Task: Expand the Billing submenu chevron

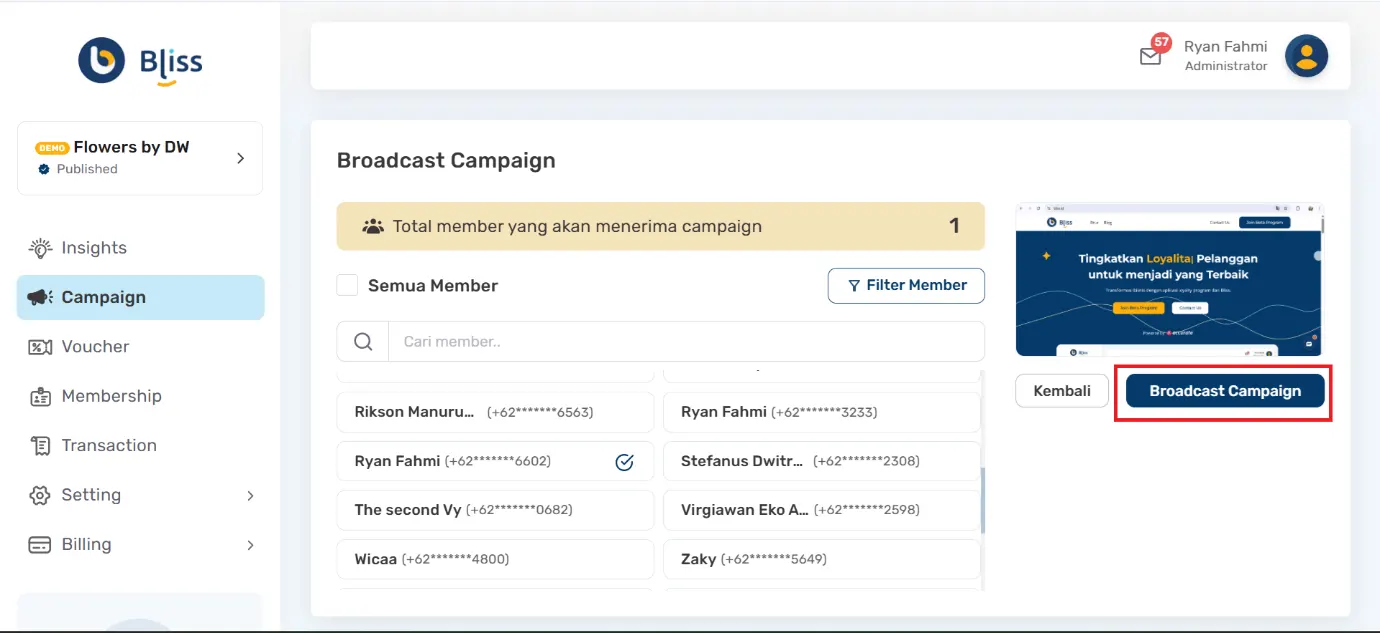Action: click(250, 545)
